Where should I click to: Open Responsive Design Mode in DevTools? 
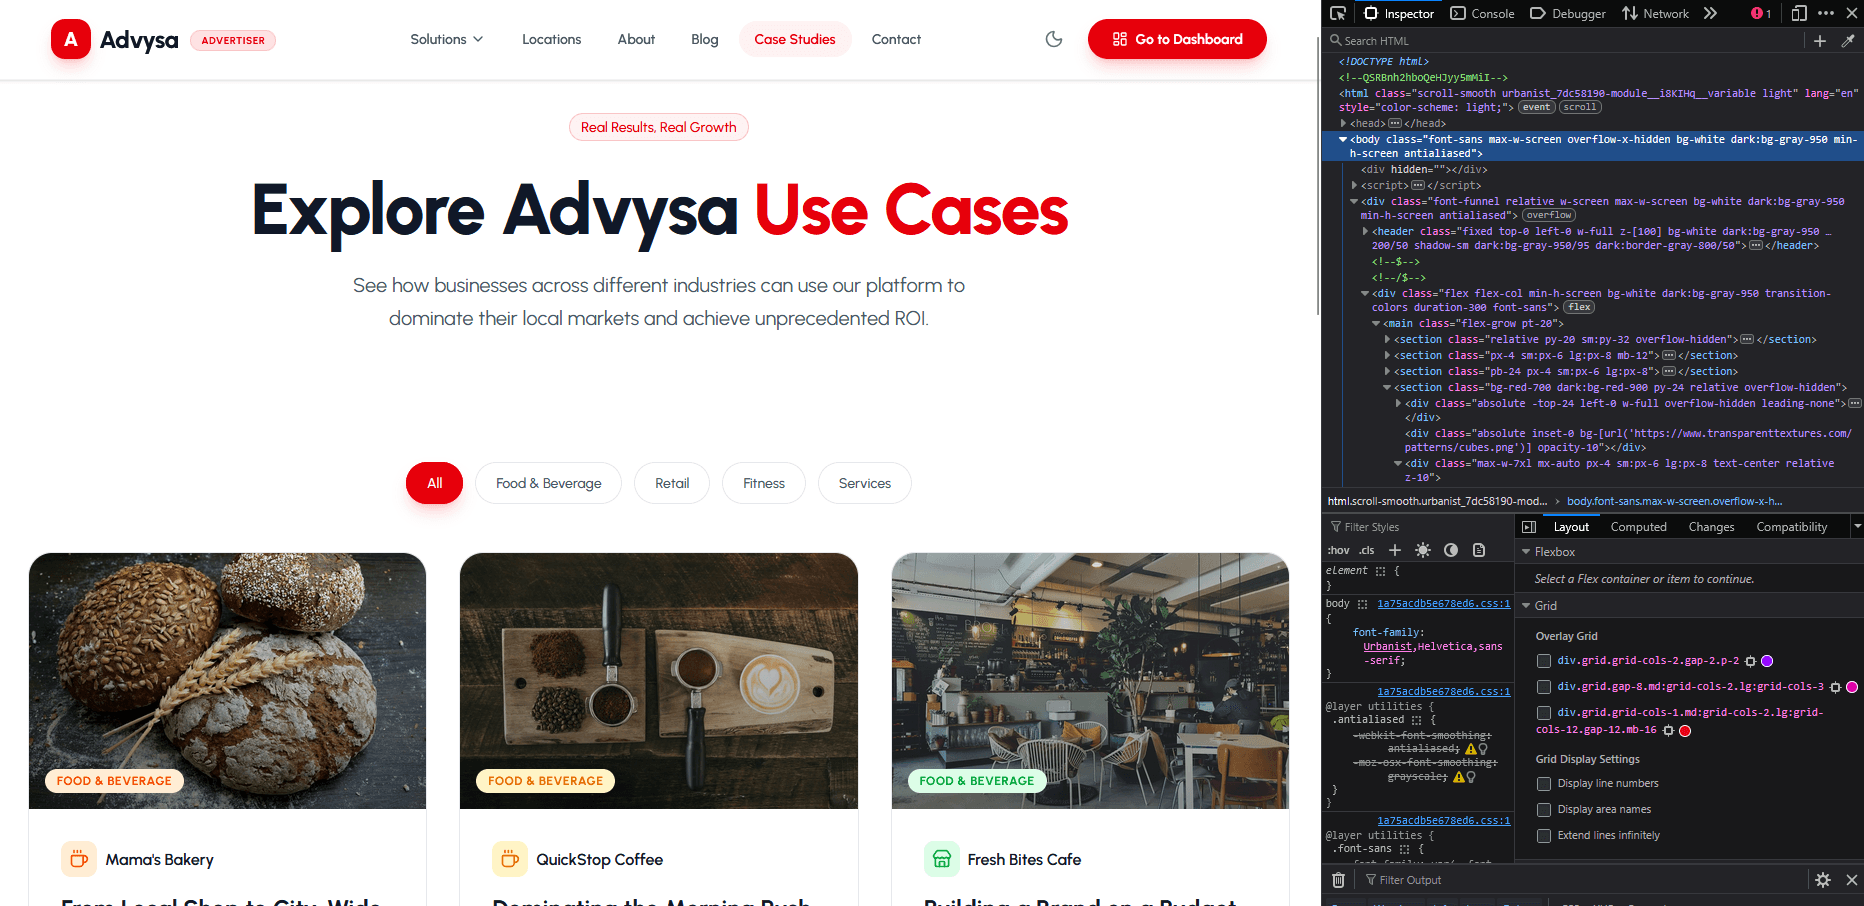(x=1799, y=13)
